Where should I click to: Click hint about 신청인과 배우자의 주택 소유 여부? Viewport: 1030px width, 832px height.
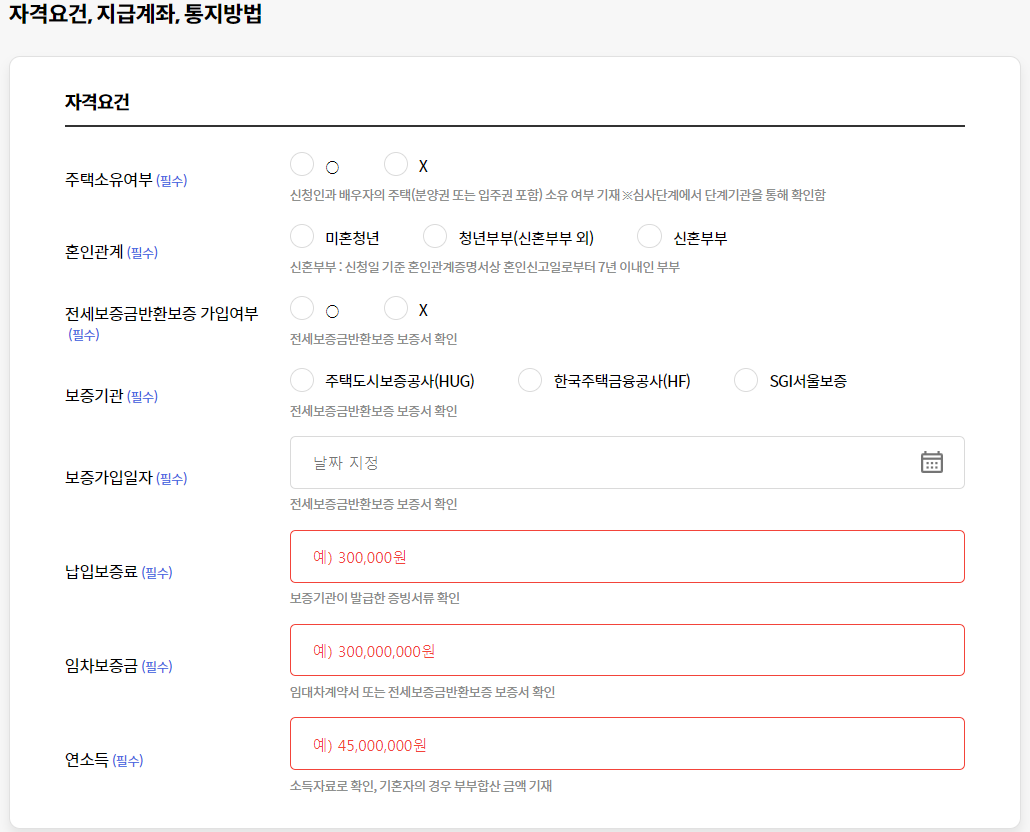(x=558, y=195)
